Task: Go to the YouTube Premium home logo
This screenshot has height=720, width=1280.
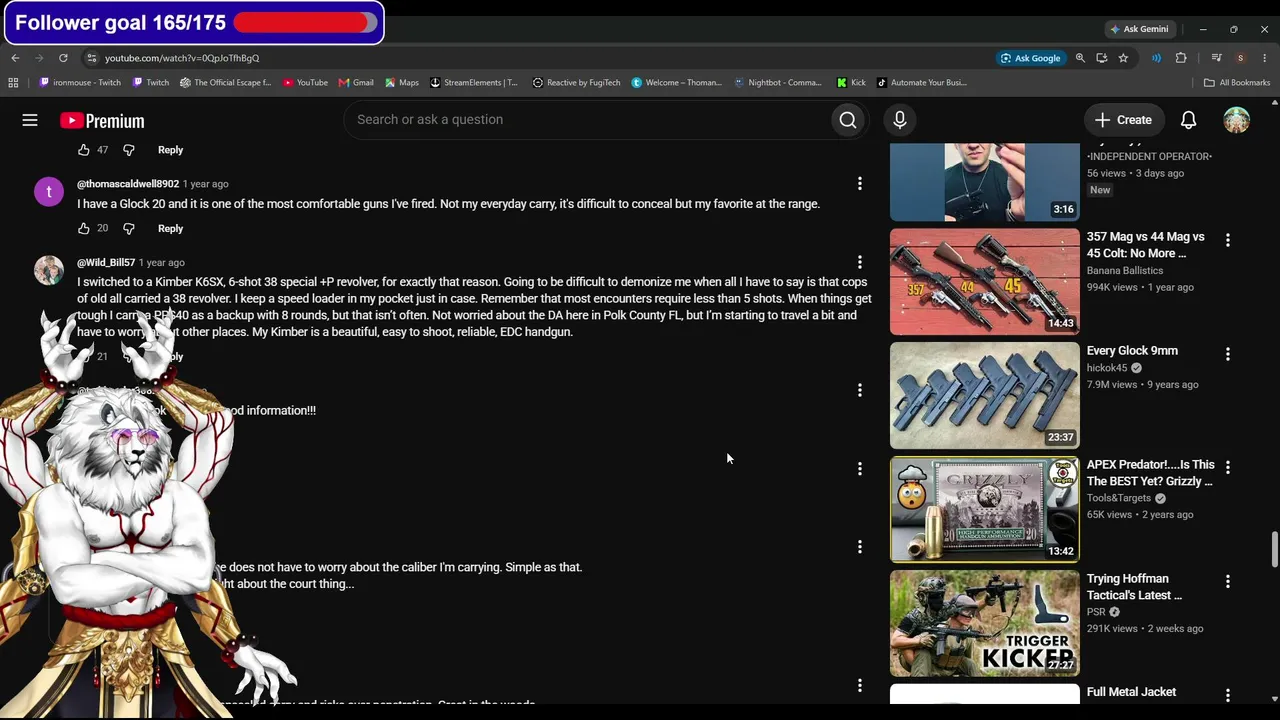Action: pos(102,121)
